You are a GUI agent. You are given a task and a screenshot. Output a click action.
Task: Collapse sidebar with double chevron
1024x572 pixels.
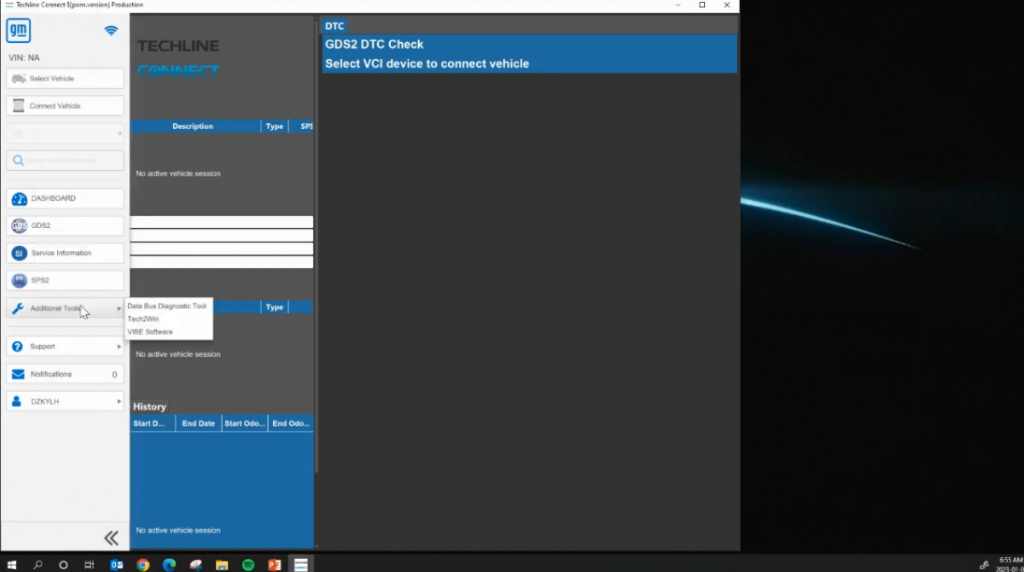click(x=111, y=537)
